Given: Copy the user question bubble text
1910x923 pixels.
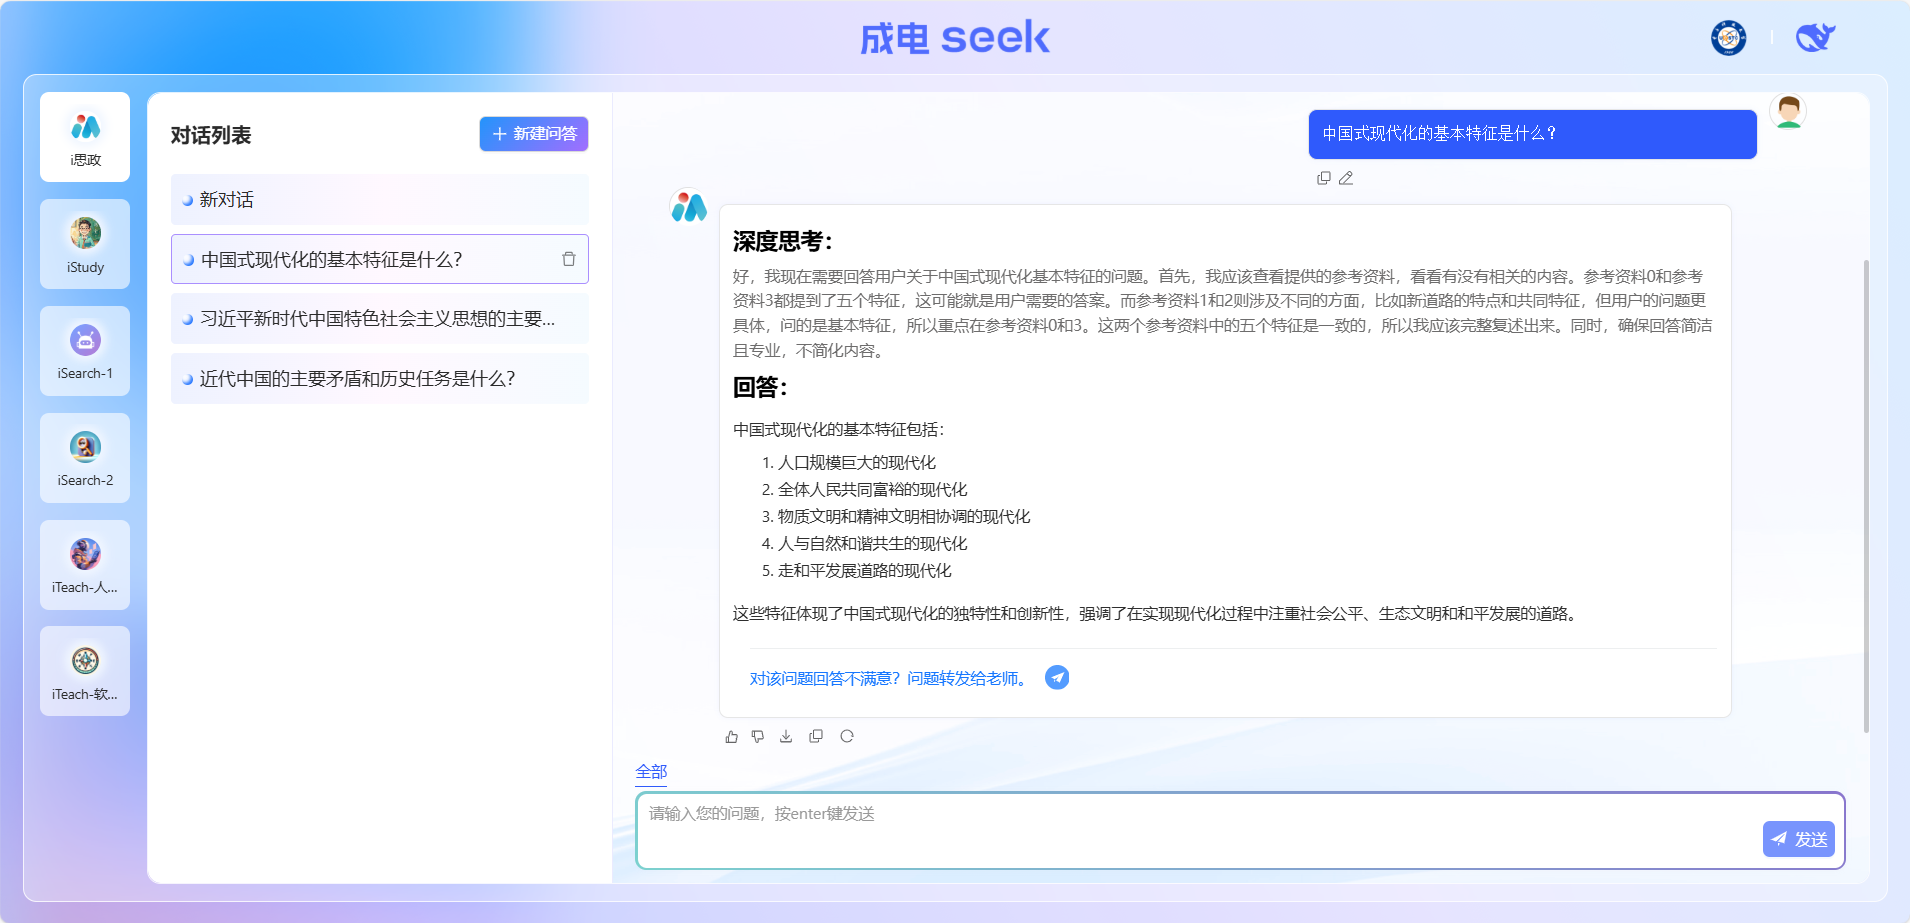Looking at the screenshot, I should point(1324,178).
